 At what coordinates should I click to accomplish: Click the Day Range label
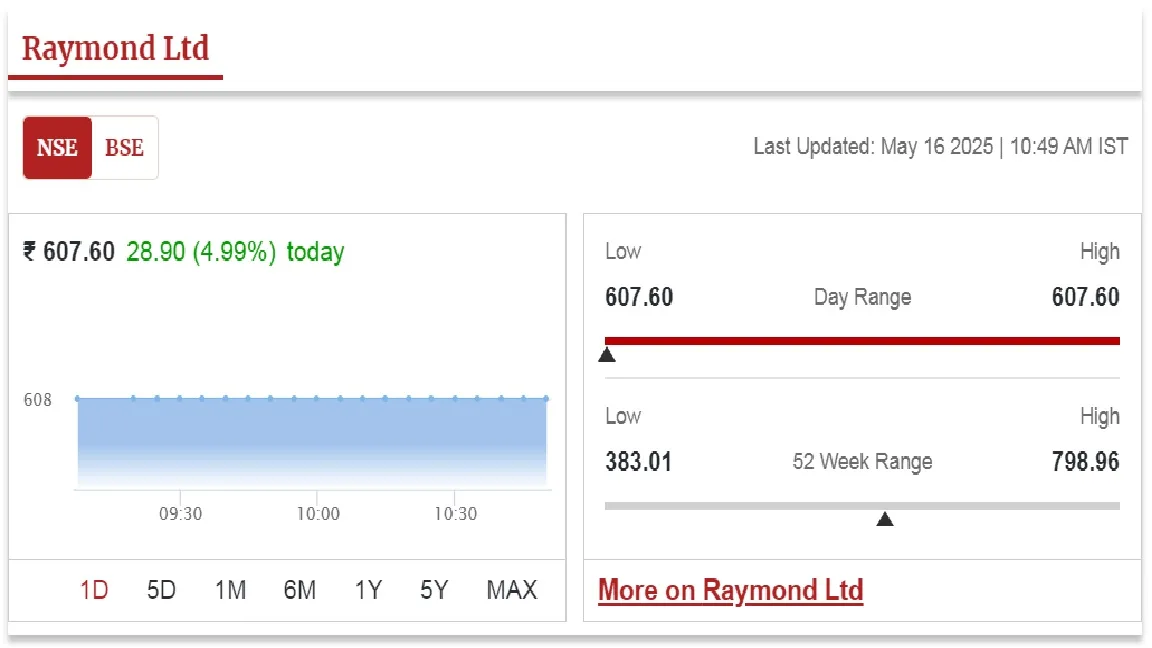863,298
